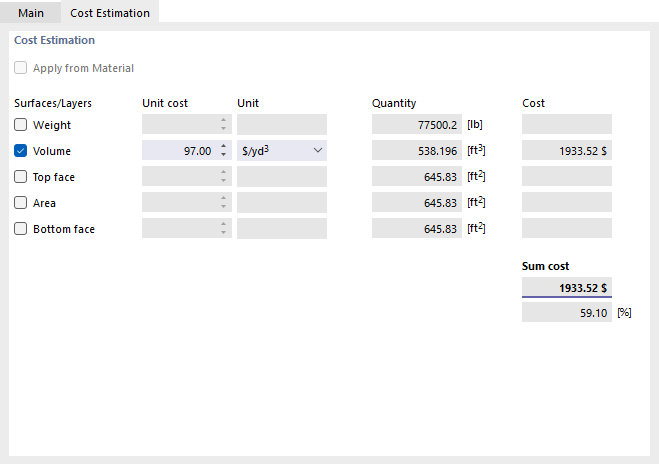The height and width of the screenshot is (464, 659).
Task: Click the percentage field showing 59.10
Action: (x=566, y=313)
